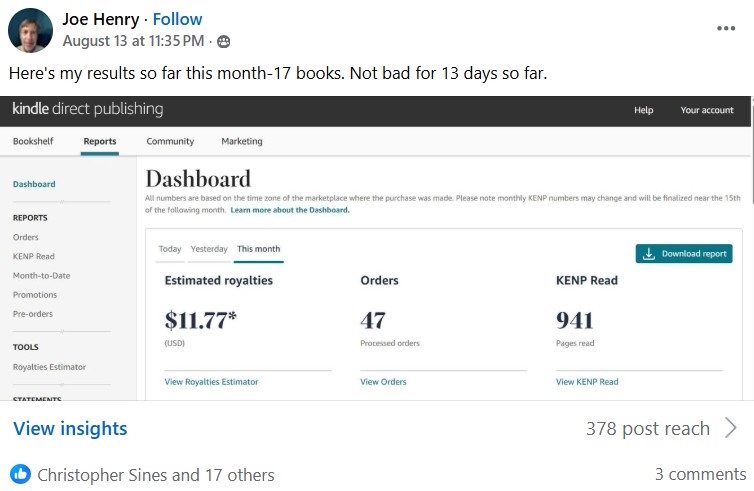Click the blue like reaction icon
Screen dimensions: 754x491
coord(20,475)
